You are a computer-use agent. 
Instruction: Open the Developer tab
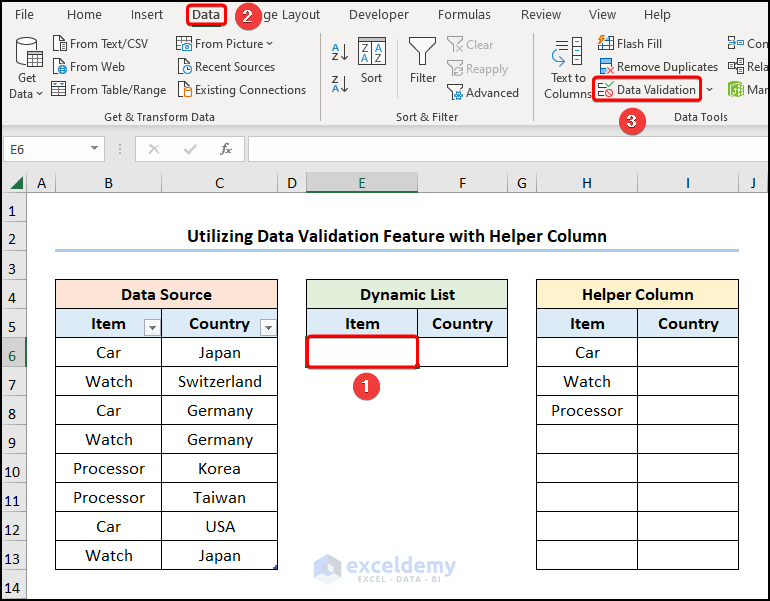point(379,15)
